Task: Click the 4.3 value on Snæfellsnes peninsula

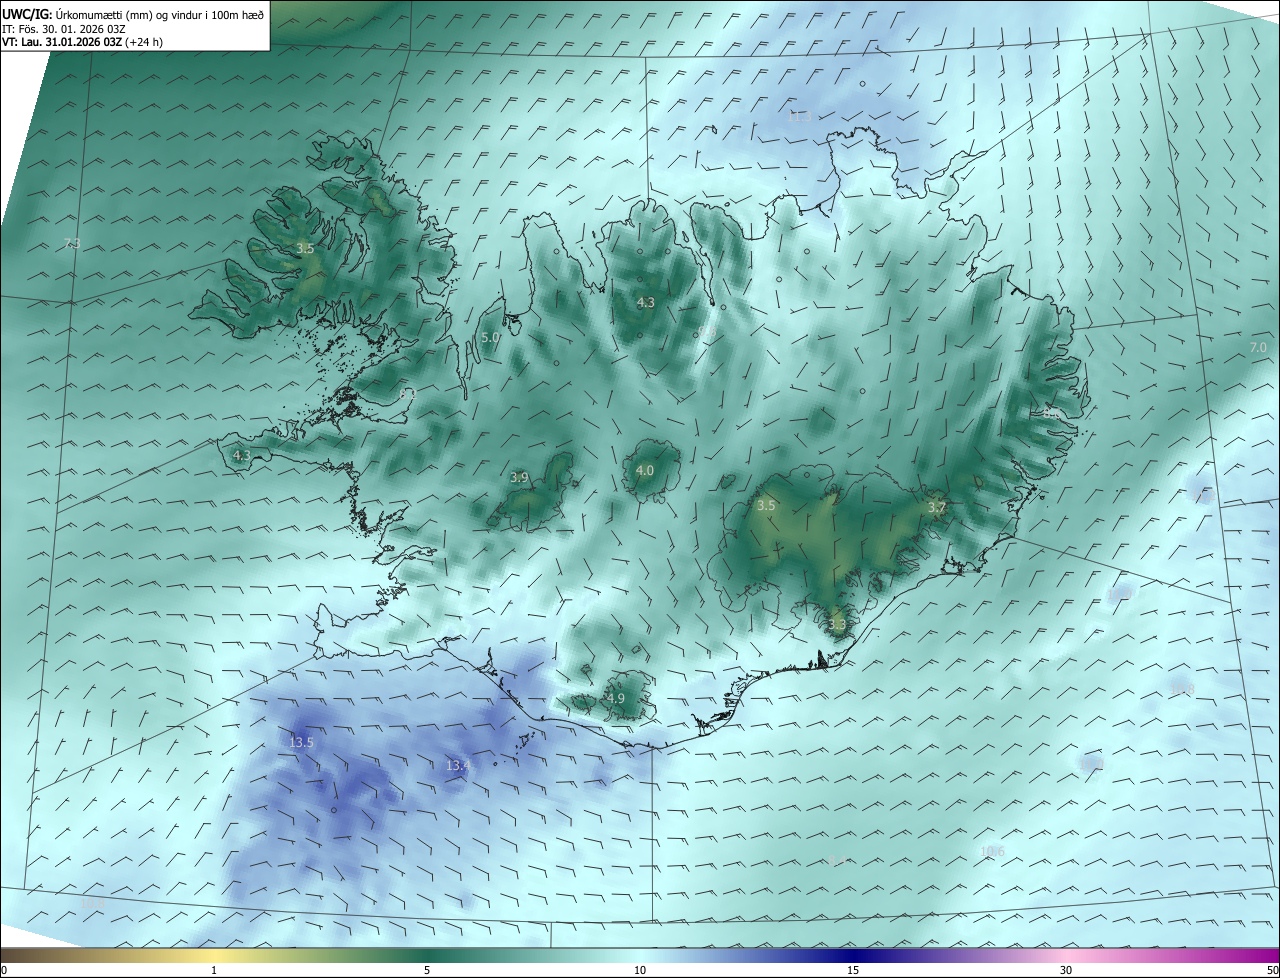Action: (x=241, y=455)
